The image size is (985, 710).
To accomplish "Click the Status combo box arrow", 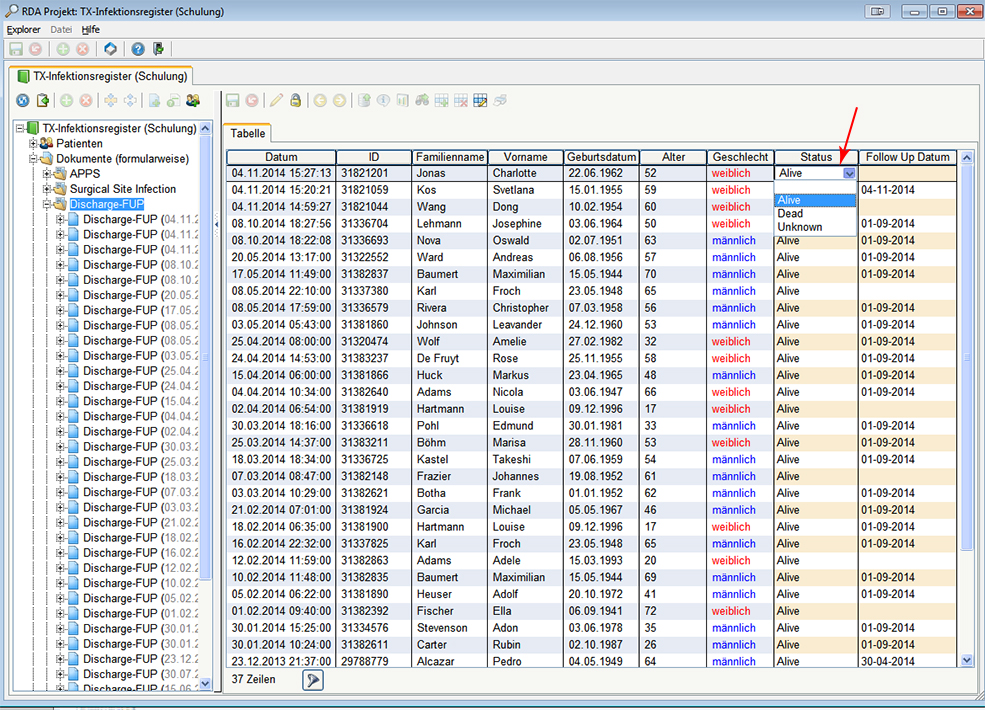I will [849, 174].
